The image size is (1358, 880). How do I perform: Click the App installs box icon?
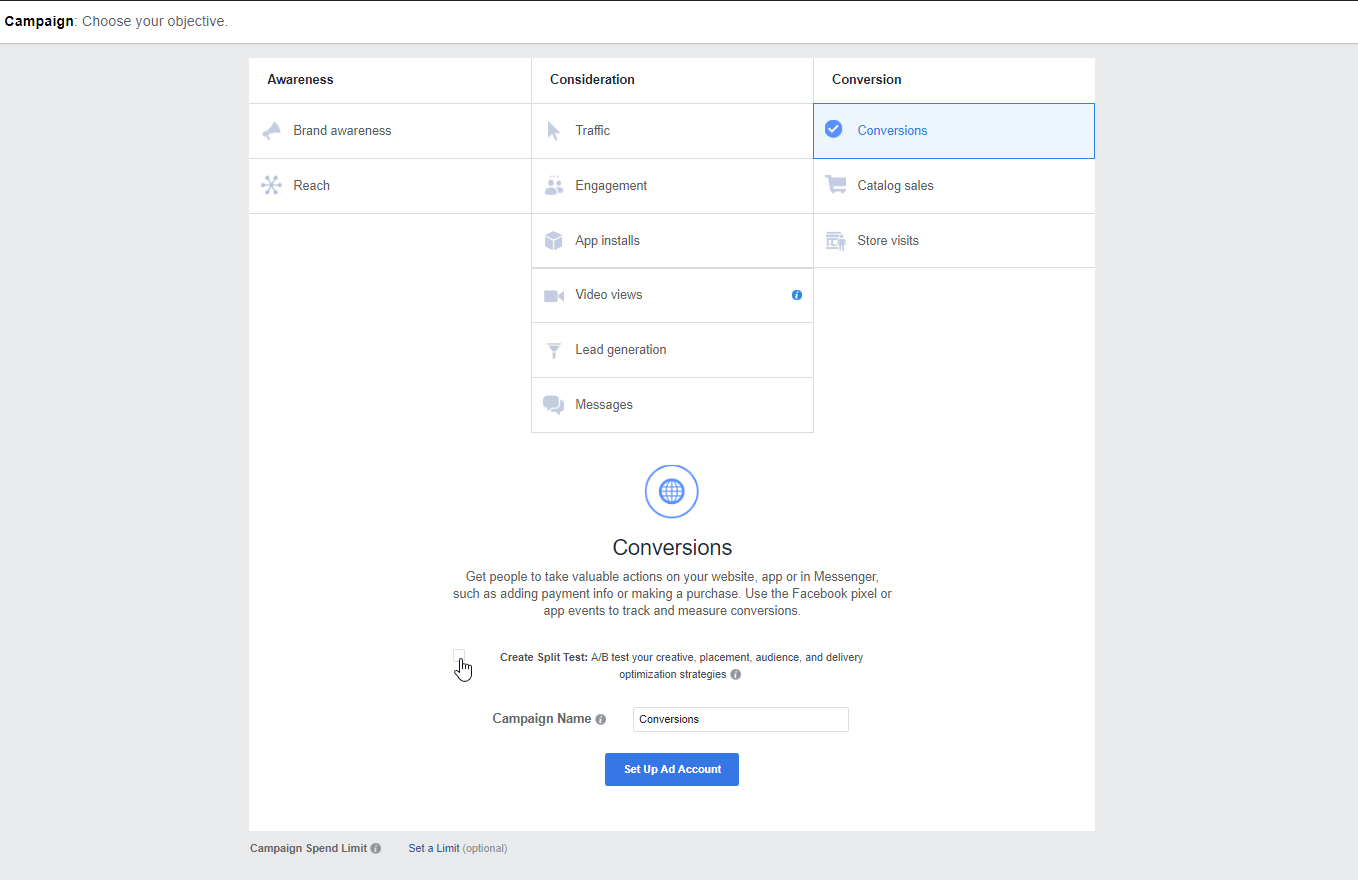(553, 241)
